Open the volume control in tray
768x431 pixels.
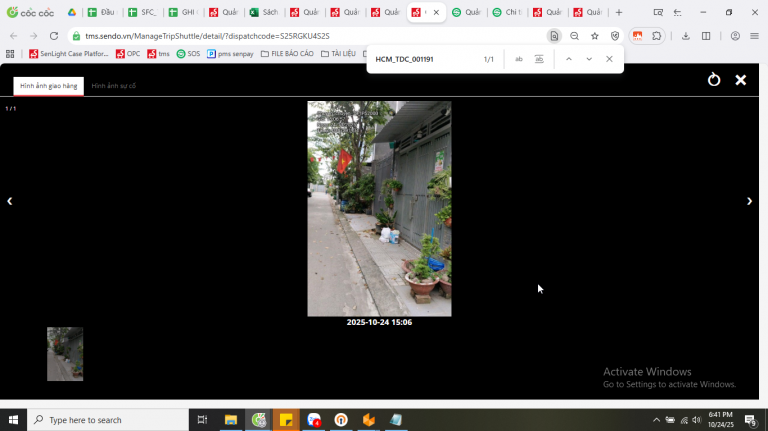pos(696,420)
